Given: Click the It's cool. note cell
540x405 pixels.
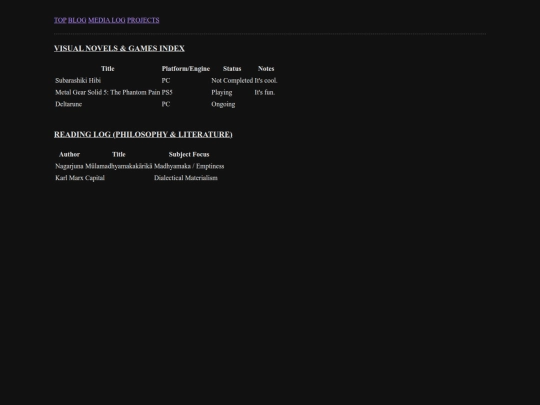Looking at the screenshot, I should point(266,81).
